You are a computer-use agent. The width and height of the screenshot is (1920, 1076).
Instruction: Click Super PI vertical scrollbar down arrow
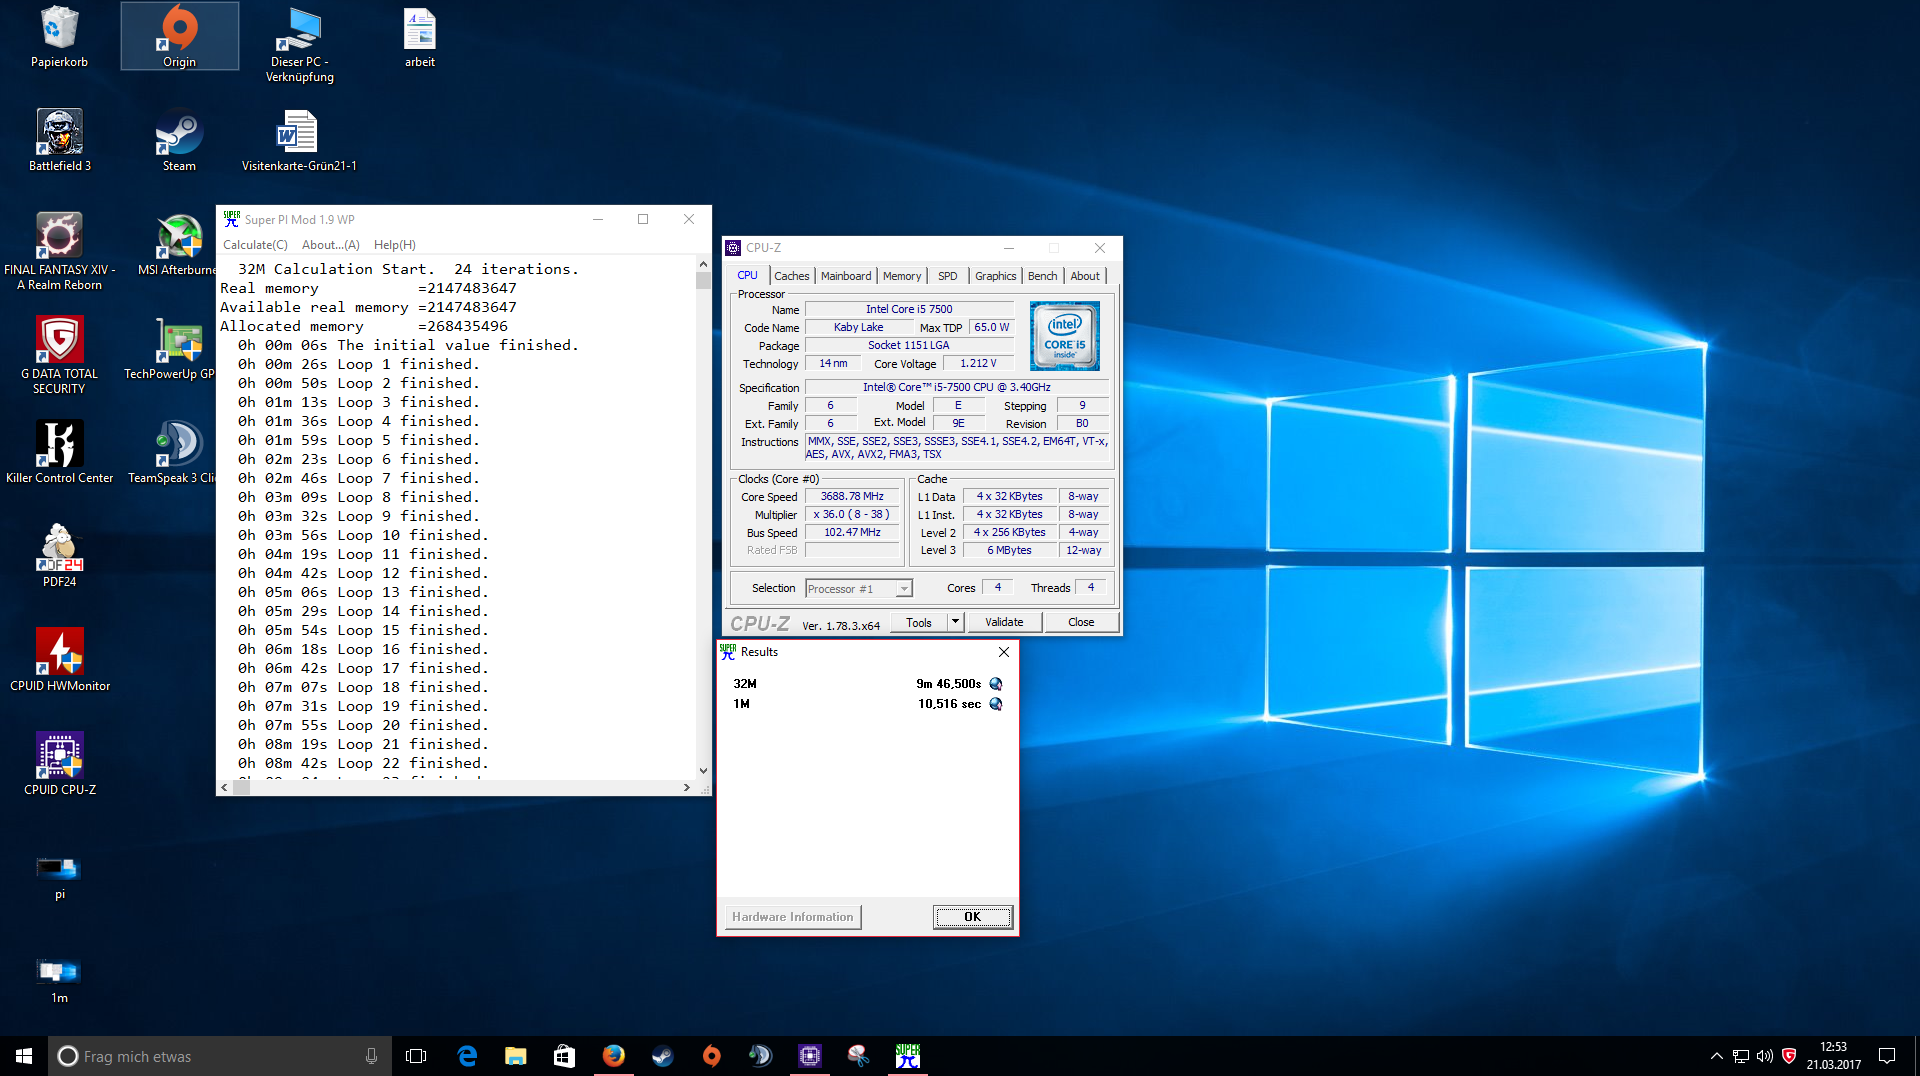tap(703, 770)
